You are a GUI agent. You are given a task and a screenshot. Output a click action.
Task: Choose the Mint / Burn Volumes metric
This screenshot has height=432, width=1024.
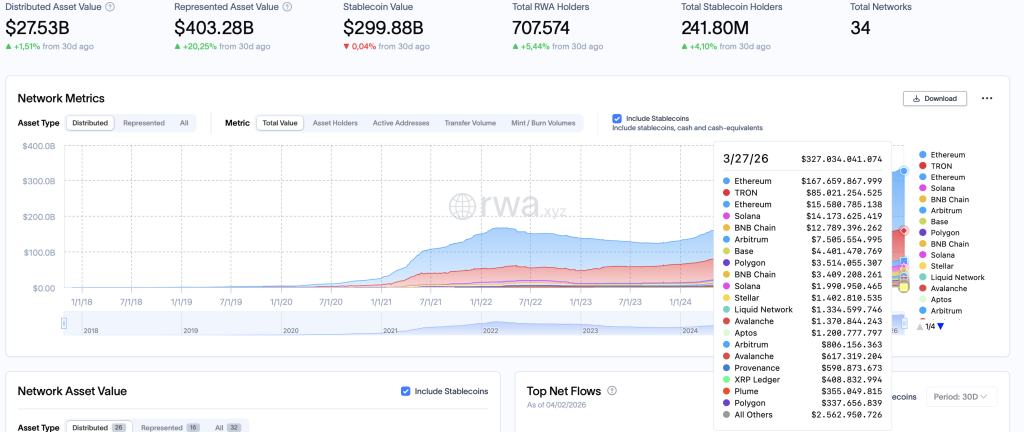pos(543,123)
